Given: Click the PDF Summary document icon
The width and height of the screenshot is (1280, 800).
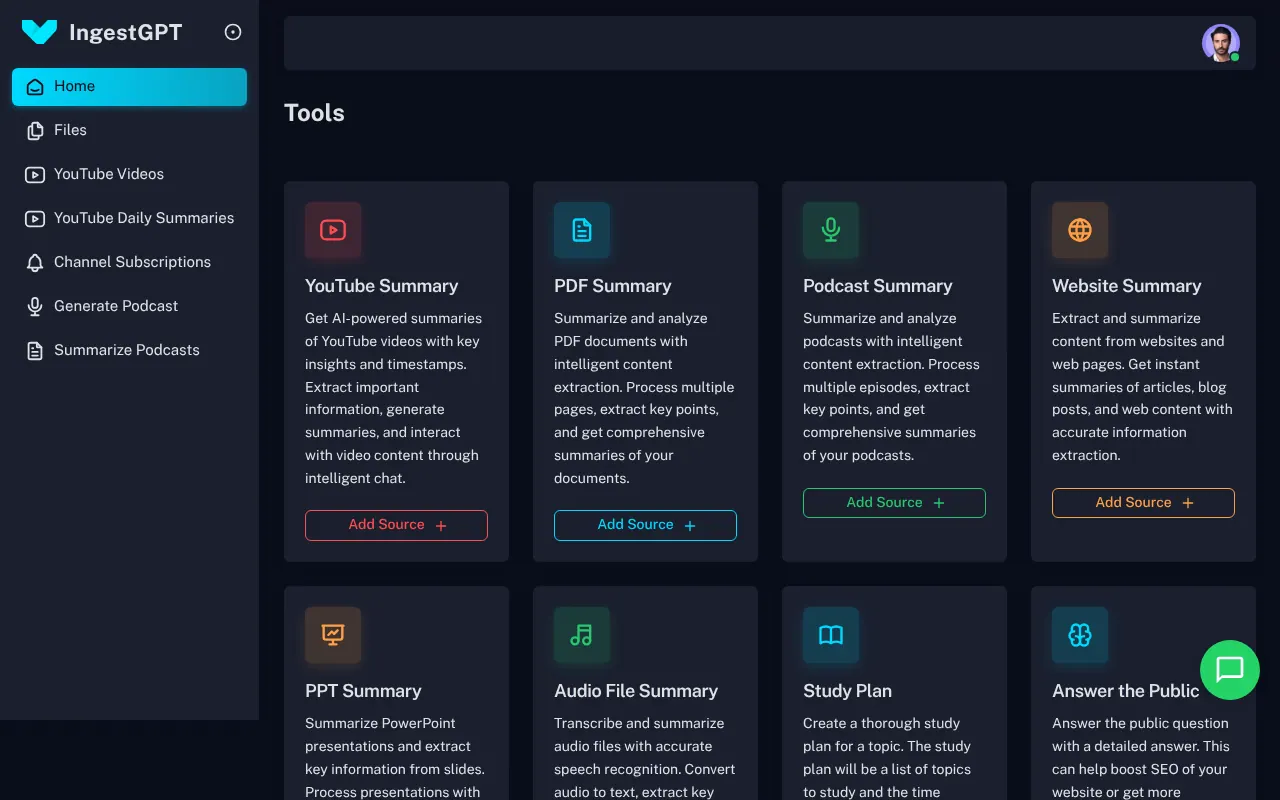Looking at the screenshot, I should coord(582,230).
